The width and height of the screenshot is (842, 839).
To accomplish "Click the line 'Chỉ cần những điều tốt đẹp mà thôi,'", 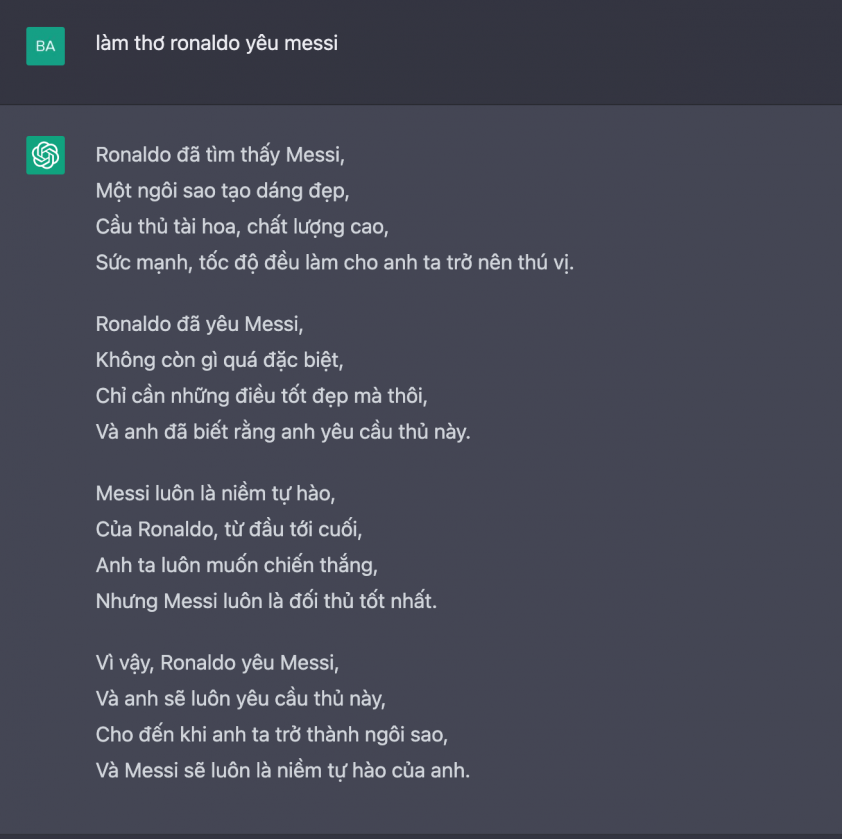I will [262, 396].
